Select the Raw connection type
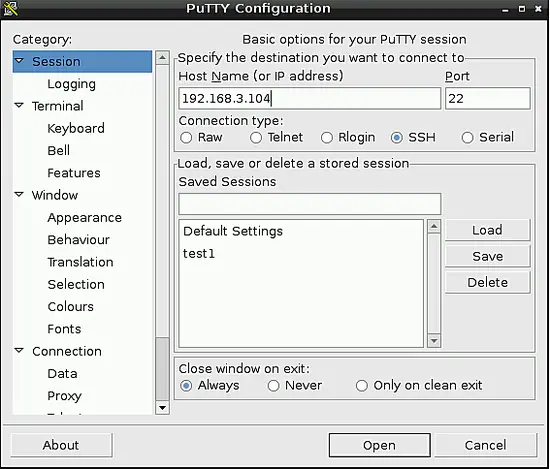The image size is (550, 469). pyautogui.click(x=186, y=138)
